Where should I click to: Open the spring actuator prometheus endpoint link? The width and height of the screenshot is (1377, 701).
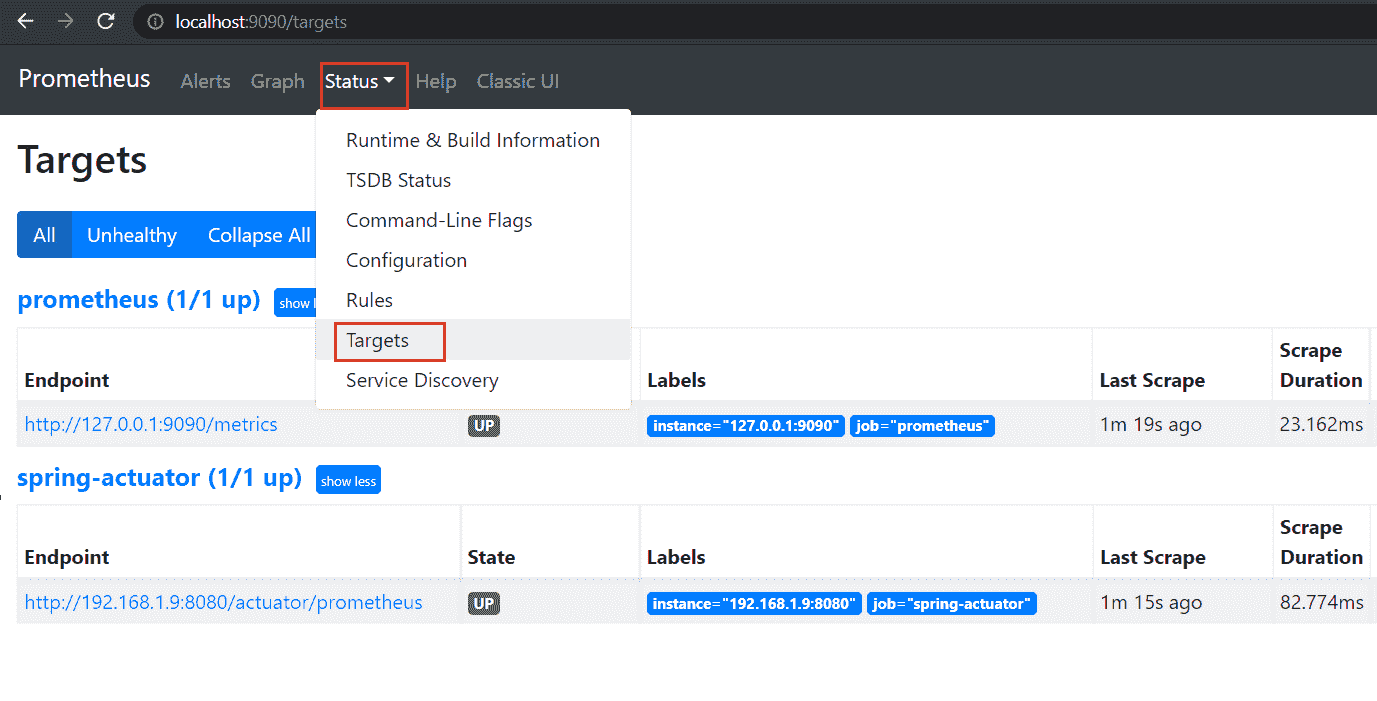pyautogui.click(x=223, y=603)
